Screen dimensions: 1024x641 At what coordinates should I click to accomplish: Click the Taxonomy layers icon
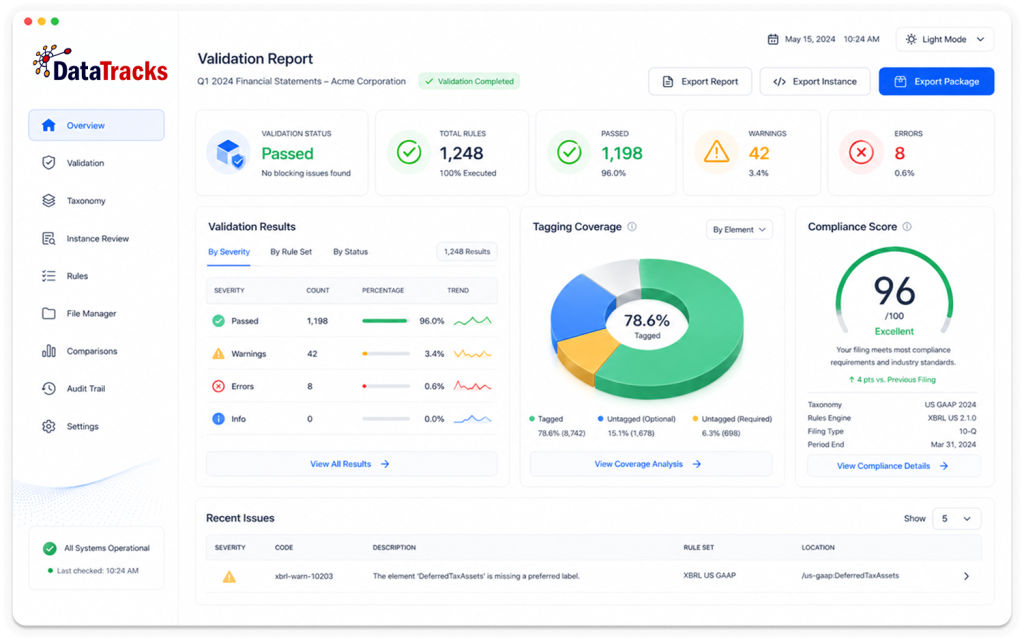pos(48,200)
